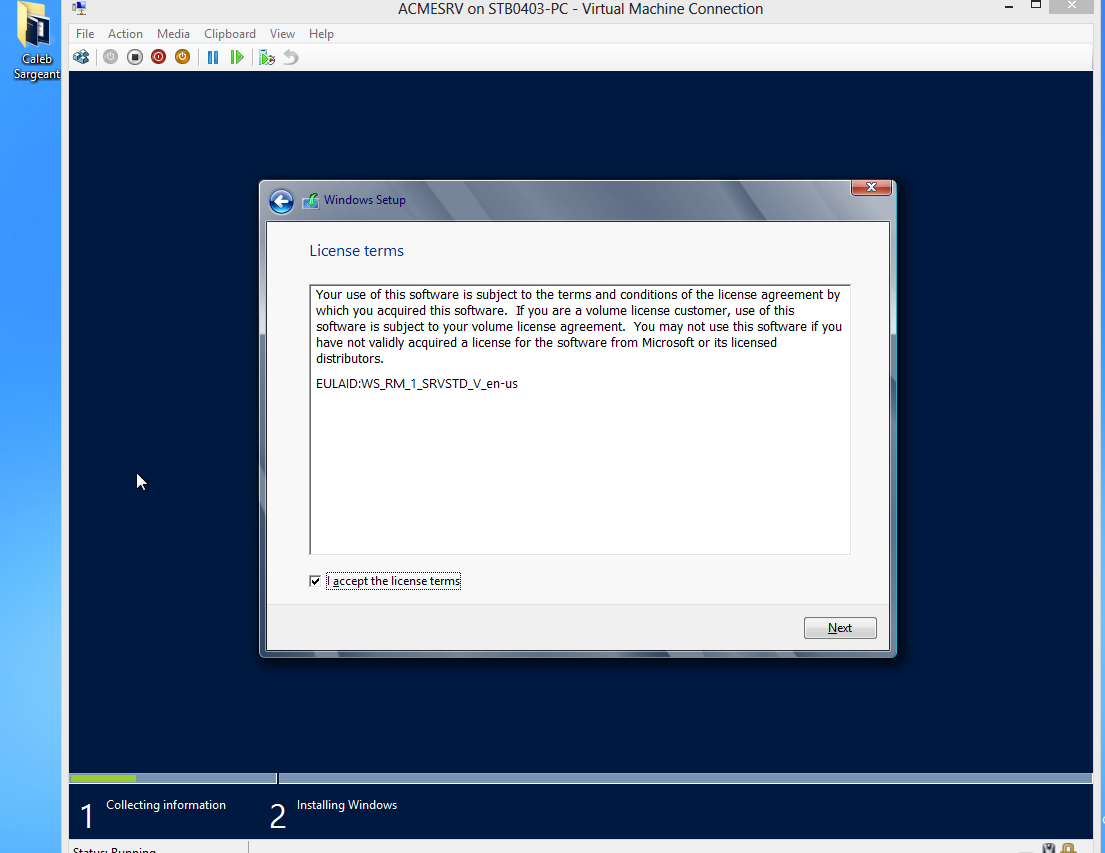The image size is (1105, 853).
Task: Click the License terms heading
Action: [357, 251]
